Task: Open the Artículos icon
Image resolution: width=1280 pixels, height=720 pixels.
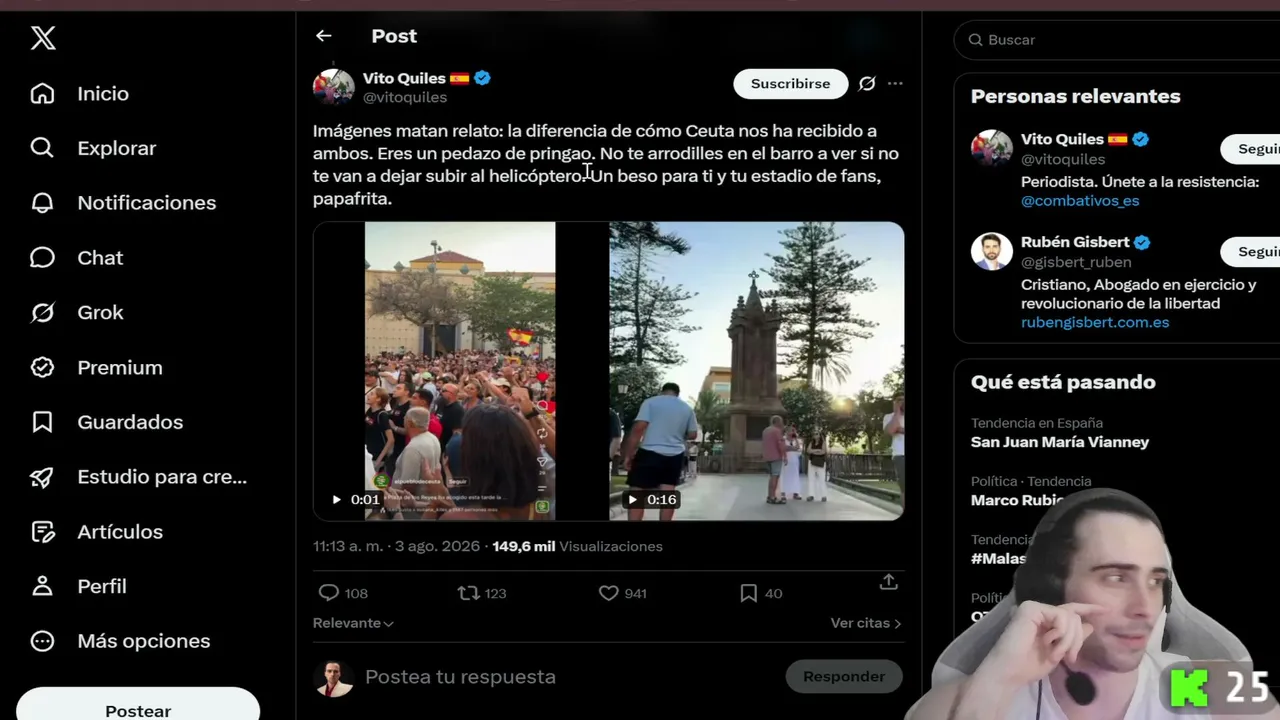Action: click(42, 532)
